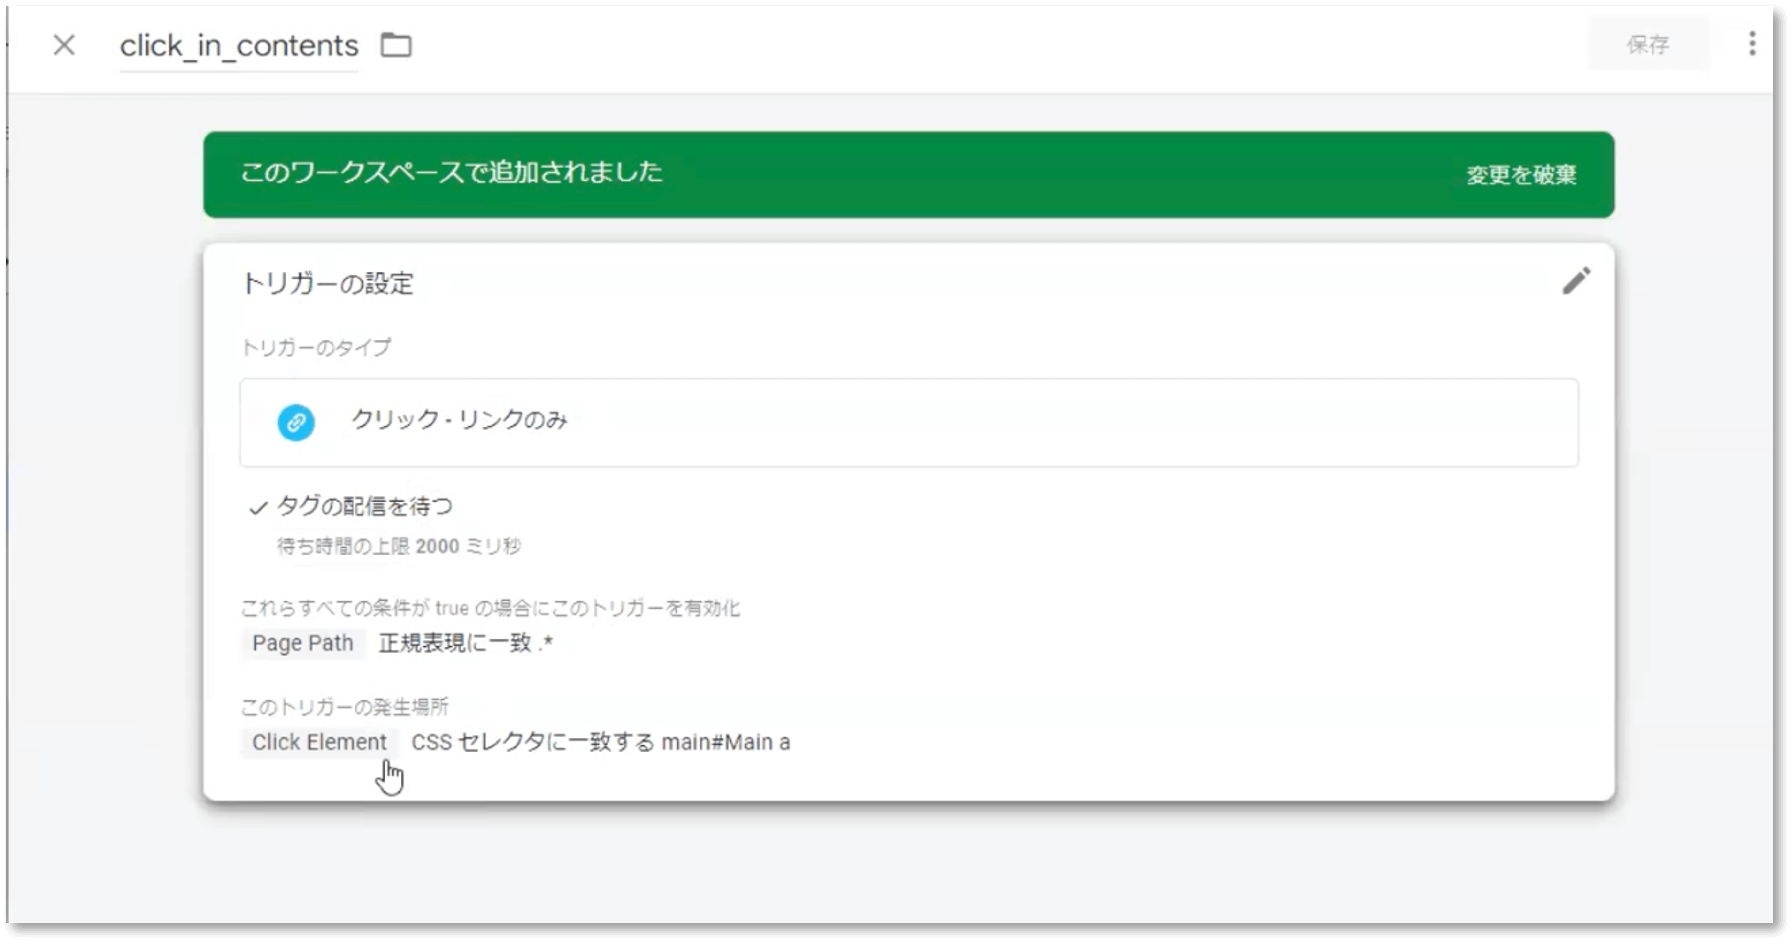Open the folder icon next to trigger name
Image resolution: width=1792 pixels, height=942 pixels.
396,45
